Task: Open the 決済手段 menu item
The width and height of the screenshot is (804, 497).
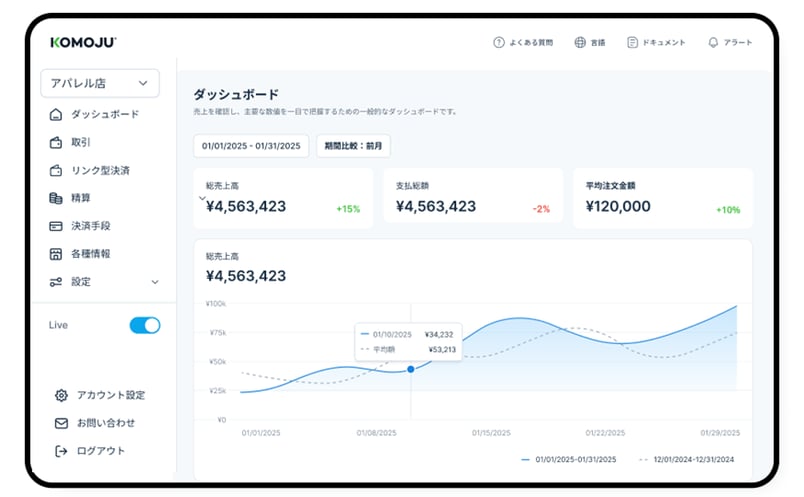Action: [x=90, y=226]
